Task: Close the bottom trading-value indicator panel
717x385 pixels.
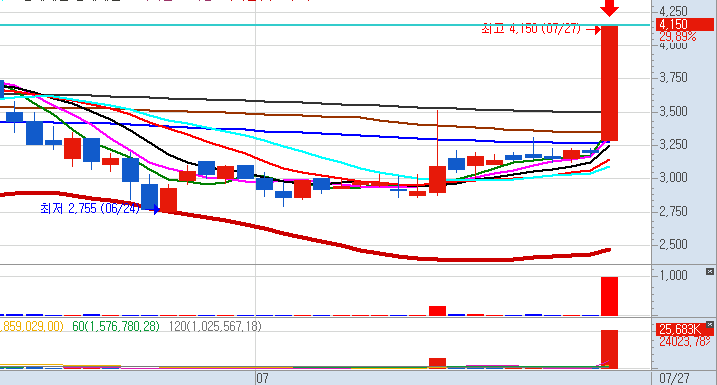Action: 709,325
